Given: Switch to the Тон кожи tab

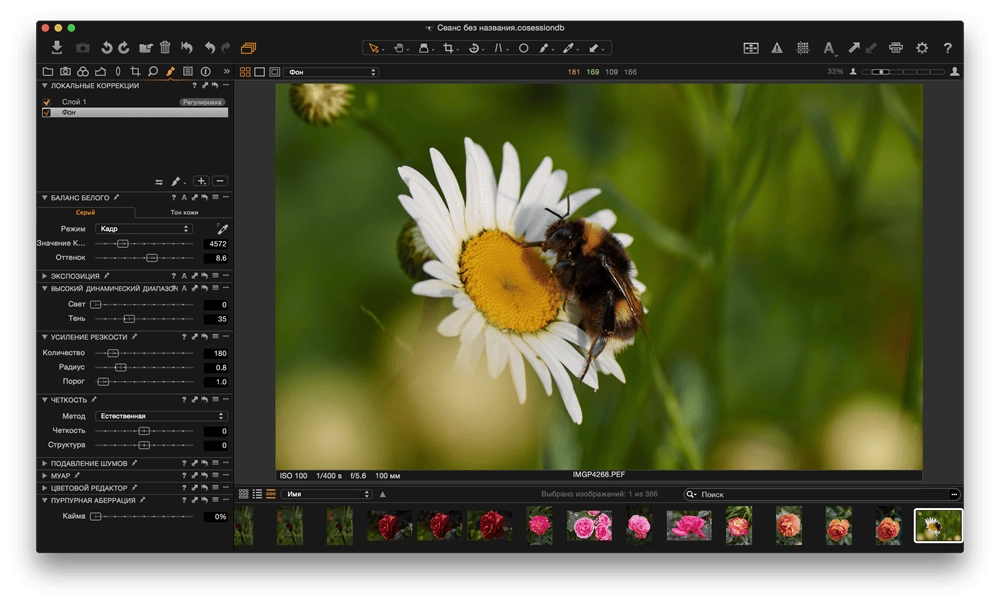Looking at the screenshot, I should pyautogui.click(x=184, y=212).
